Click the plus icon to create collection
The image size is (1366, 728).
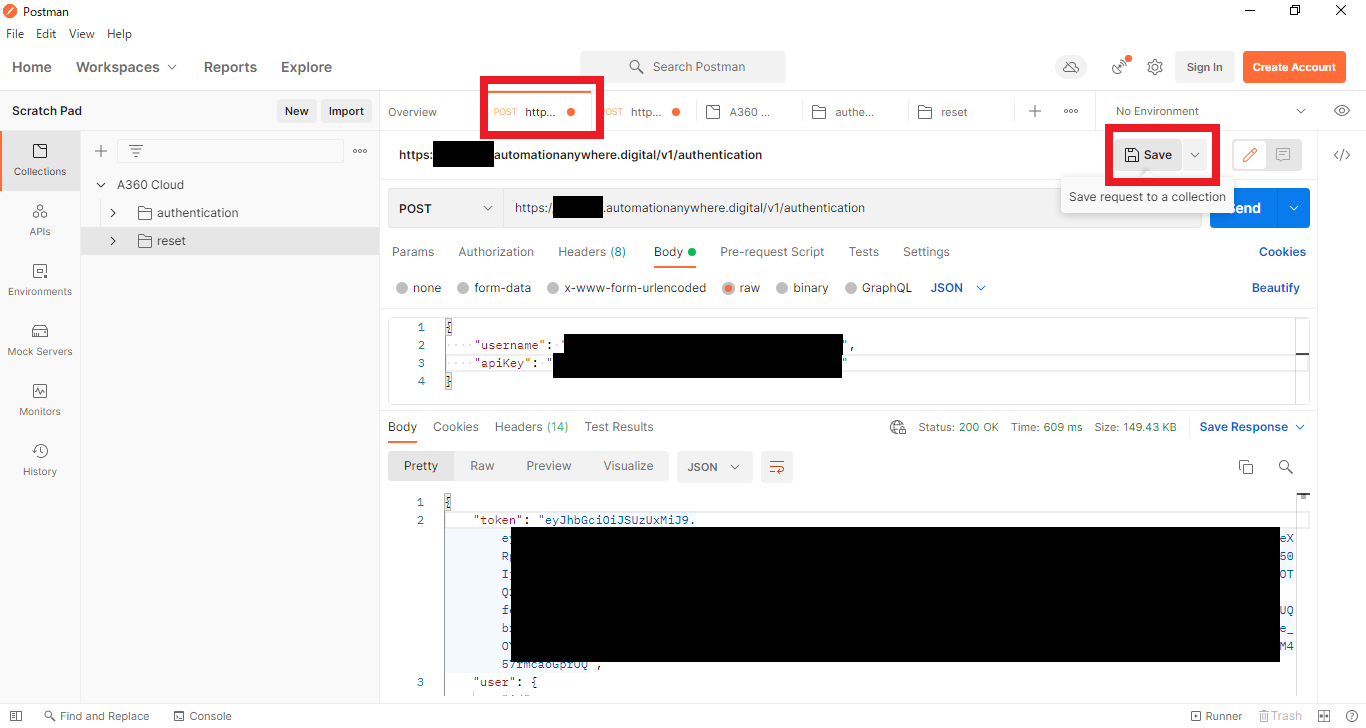click(x=100, y=151)
